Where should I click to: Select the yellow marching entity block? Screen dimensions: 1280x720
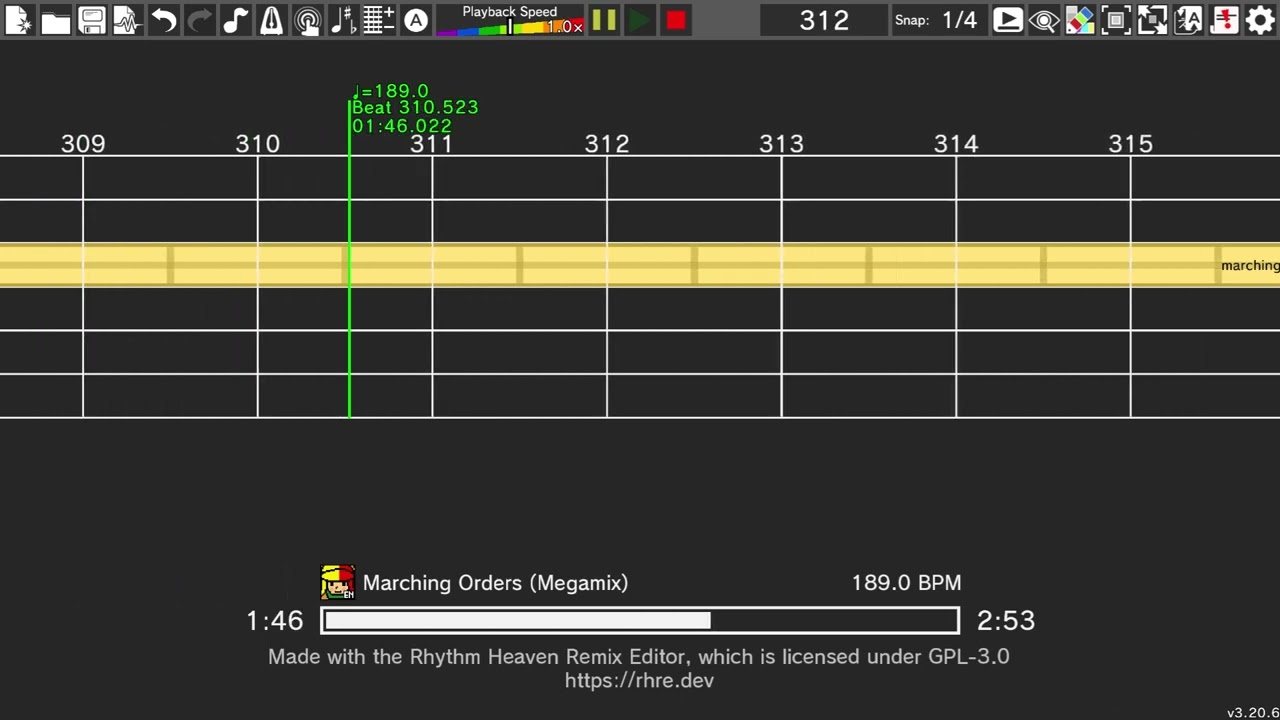tap(640, 265)
